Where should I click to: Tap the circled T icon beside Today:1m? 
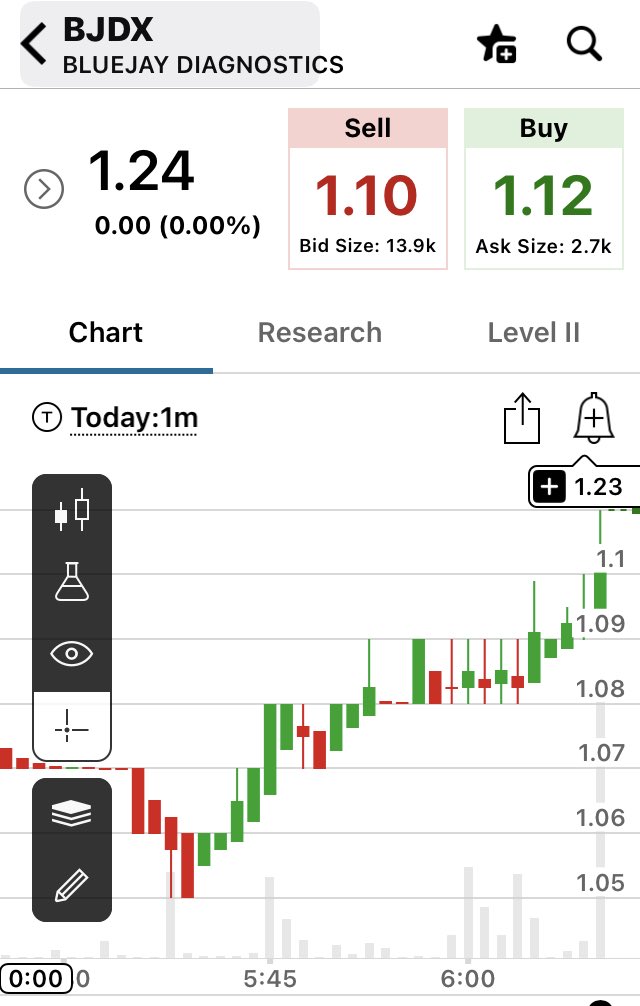click(x=46, y=418)
